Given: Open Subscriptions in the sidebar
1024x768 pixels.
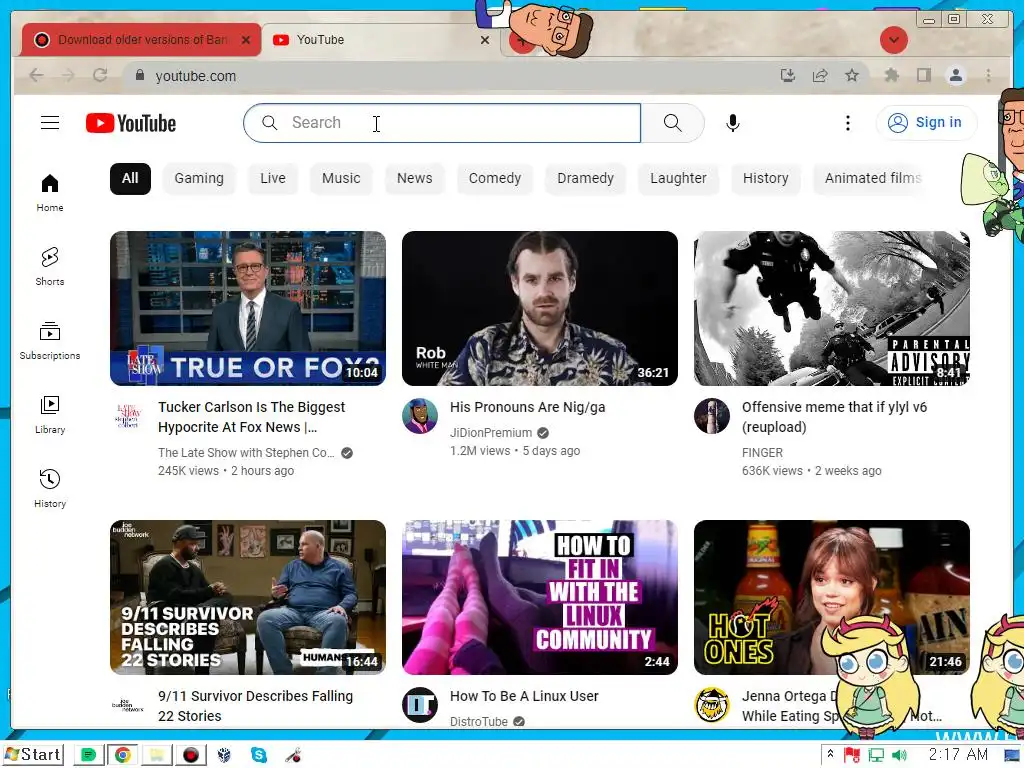Looking at the screenshot, I should coord(50,341).
